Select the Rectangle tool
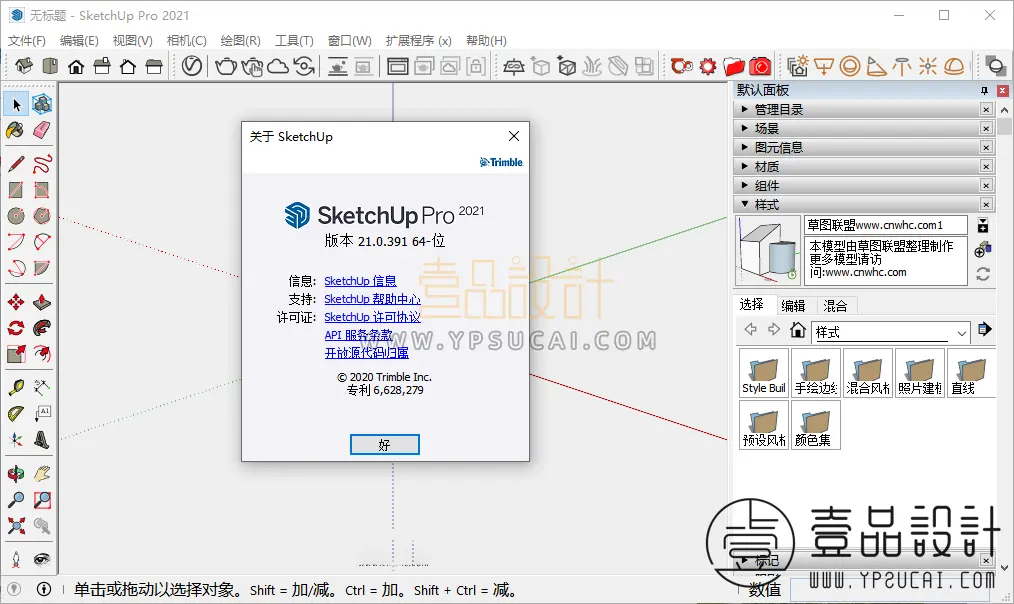1014x604 pixels. pos(16,189)
